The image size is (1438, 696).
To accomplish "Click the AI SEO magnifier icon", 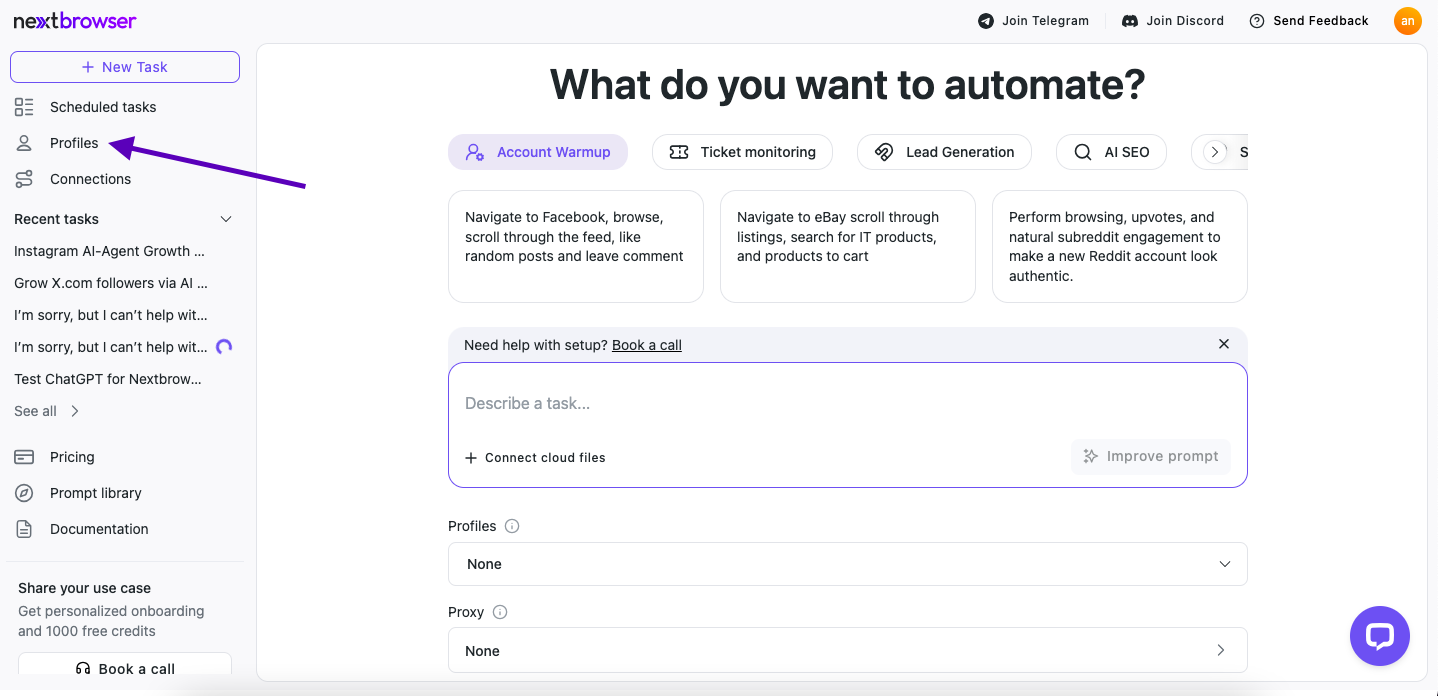I will point(1083,152).
